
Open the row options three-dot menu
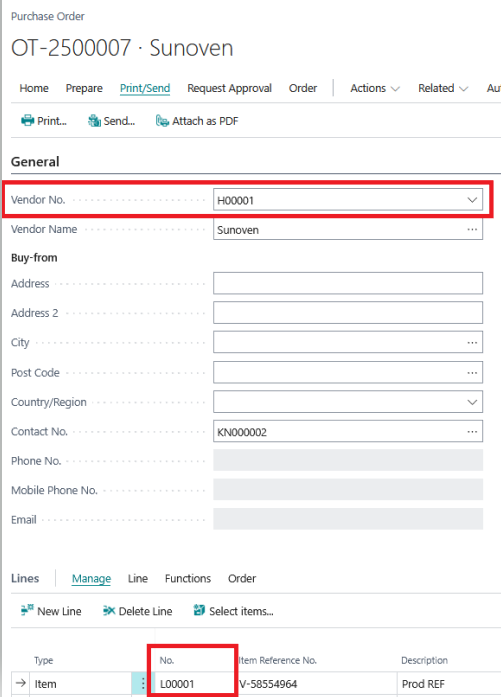click(143, 683)
